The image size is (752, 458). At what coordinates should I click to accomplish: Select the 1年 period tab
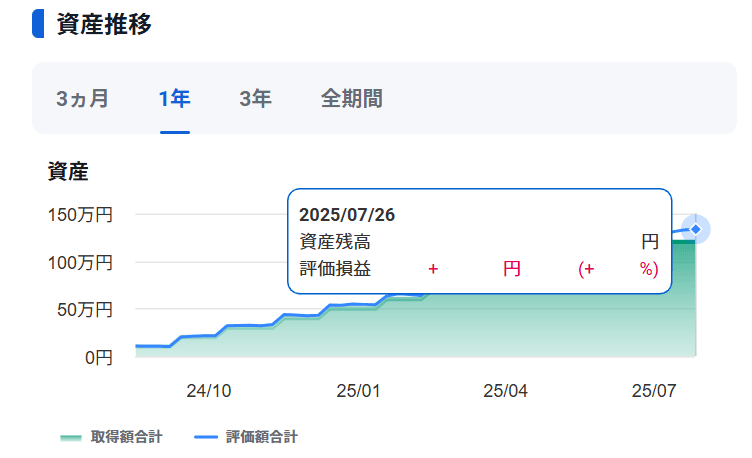pos(175,99)
